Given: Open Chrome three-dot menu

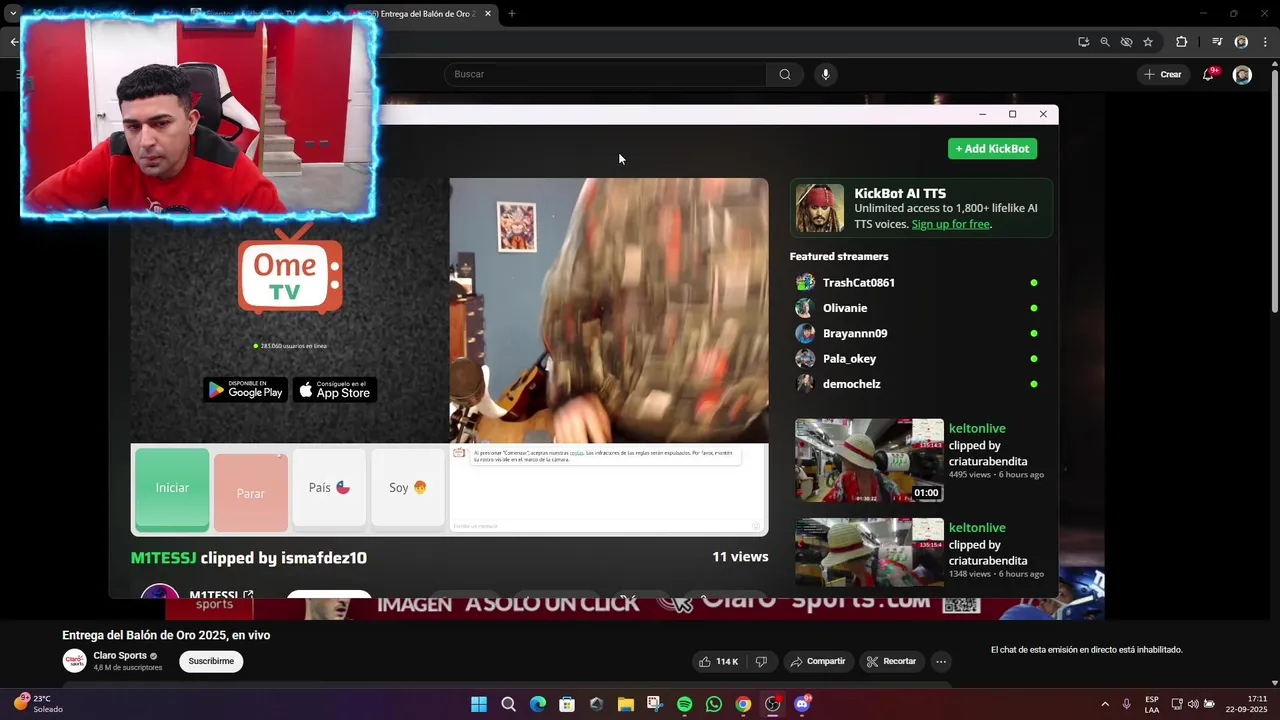Looking at the screenshot, I should tap(1265, 42).
